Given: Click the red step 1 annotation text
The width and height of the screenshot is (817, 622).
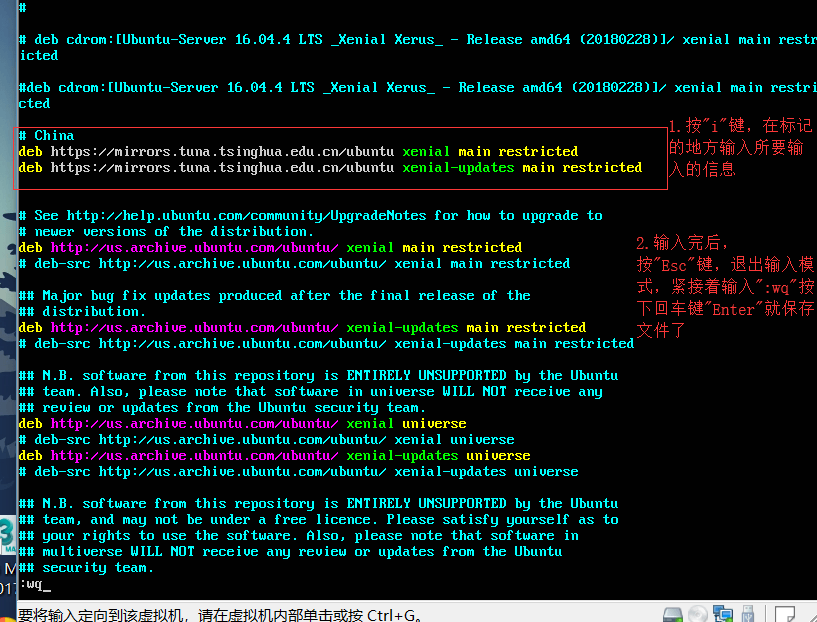Looking at the screenshot, I should (739, 148).
